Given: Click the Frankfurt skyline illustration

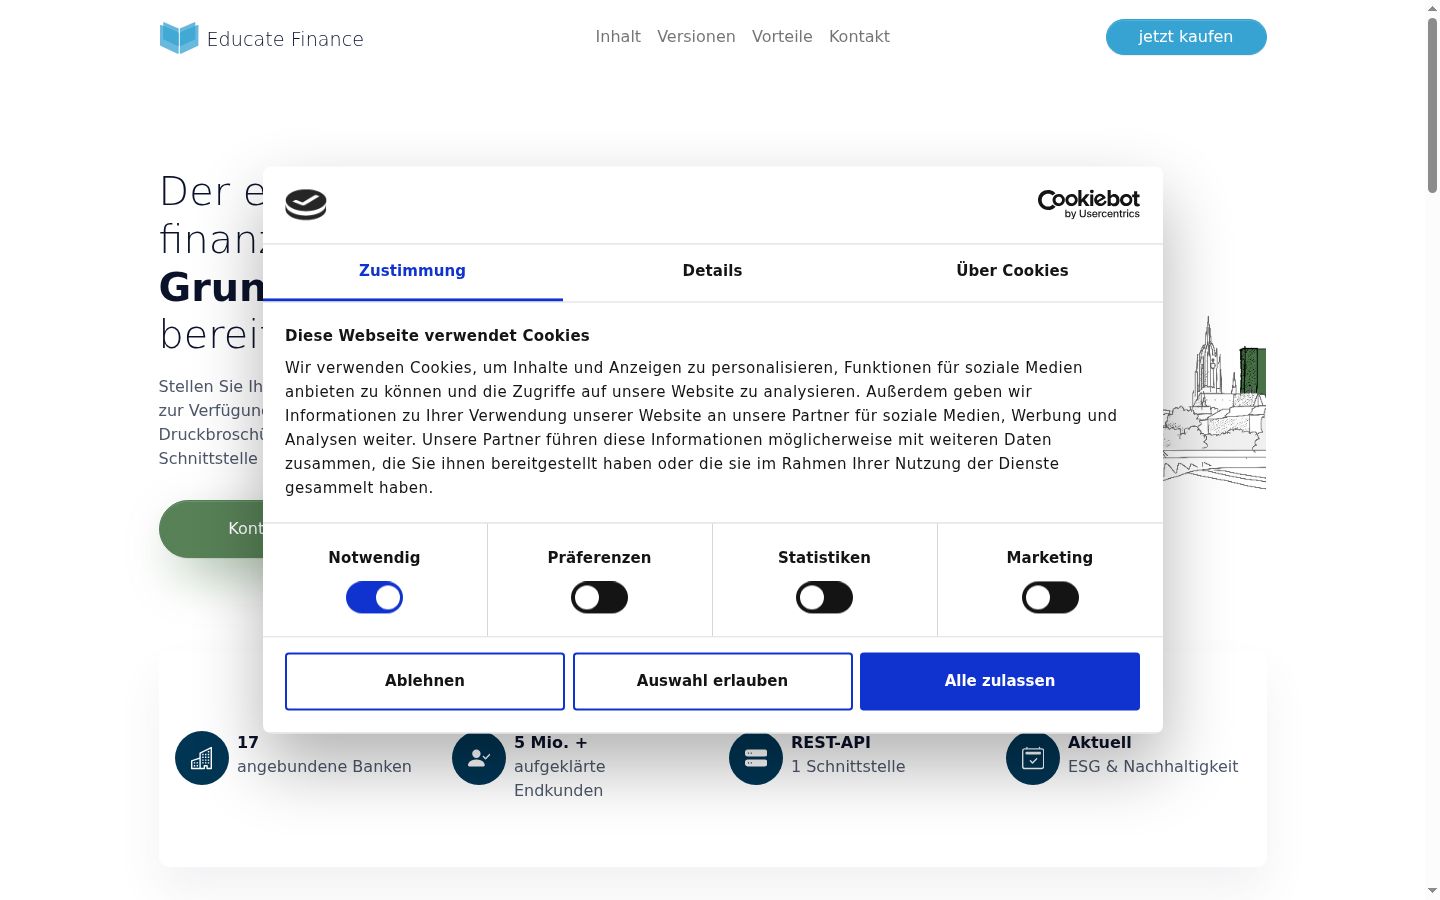Looking at the screenshot, I should pos(1214,403).
